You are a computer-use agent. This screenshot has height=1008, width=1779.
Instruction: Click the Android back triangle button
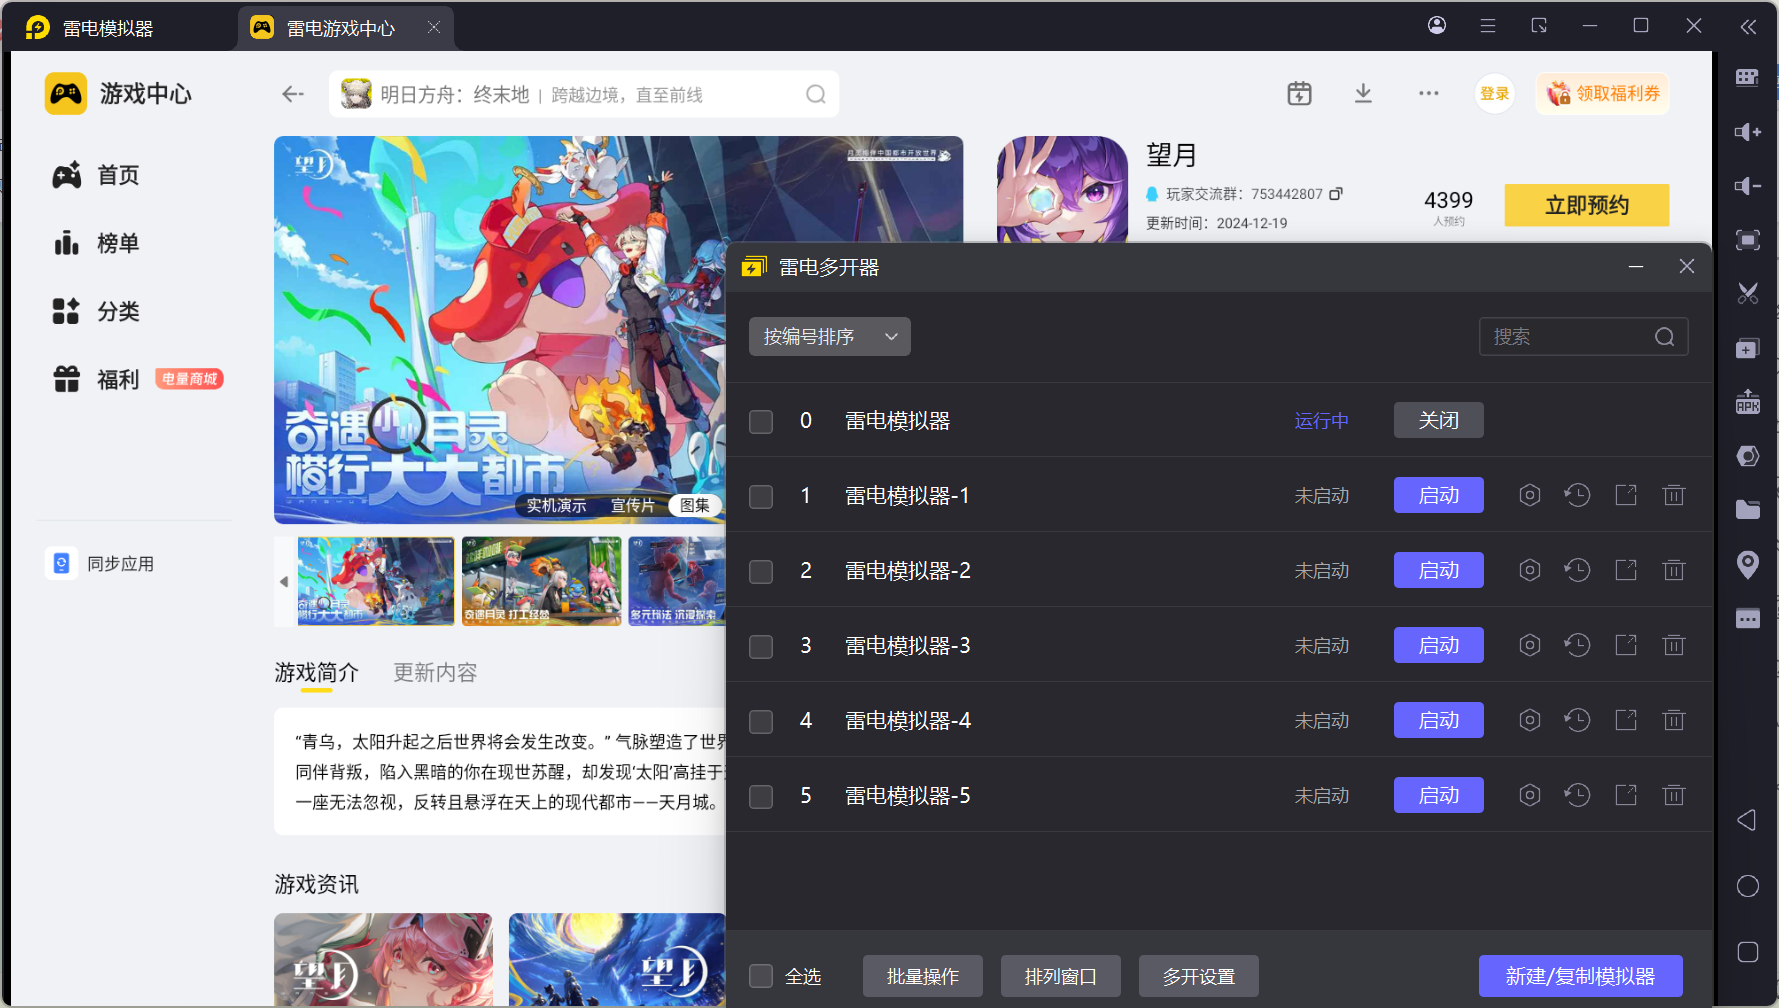click(1747, 820)
